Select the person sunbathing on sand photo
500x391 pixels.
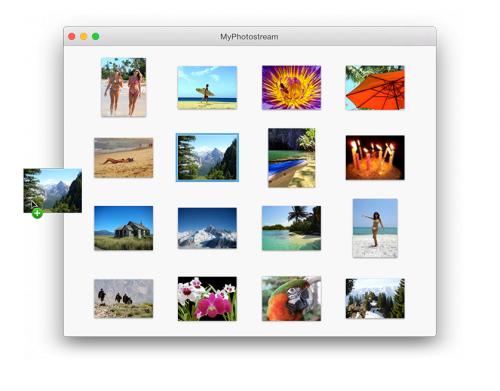(124, 158)
